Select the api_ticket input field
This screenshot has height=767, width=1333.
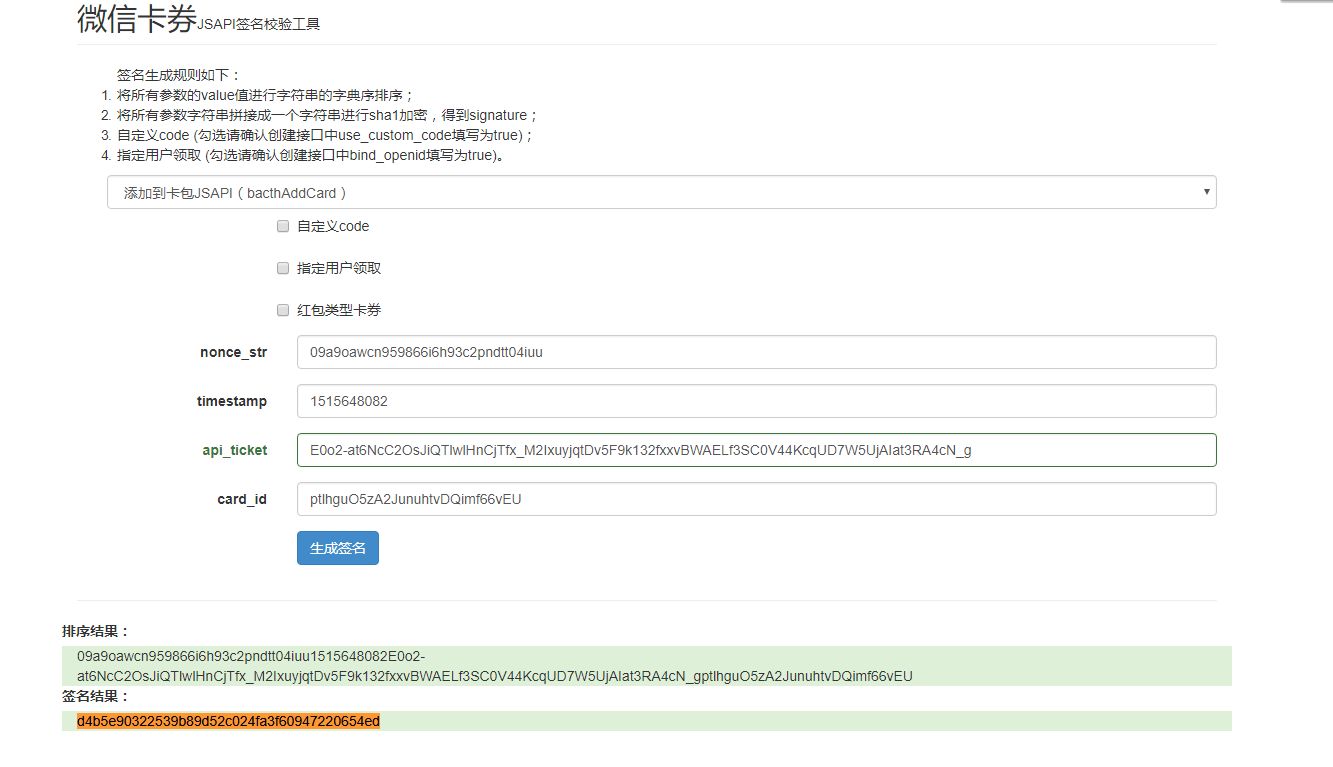[x=756, y=450]
